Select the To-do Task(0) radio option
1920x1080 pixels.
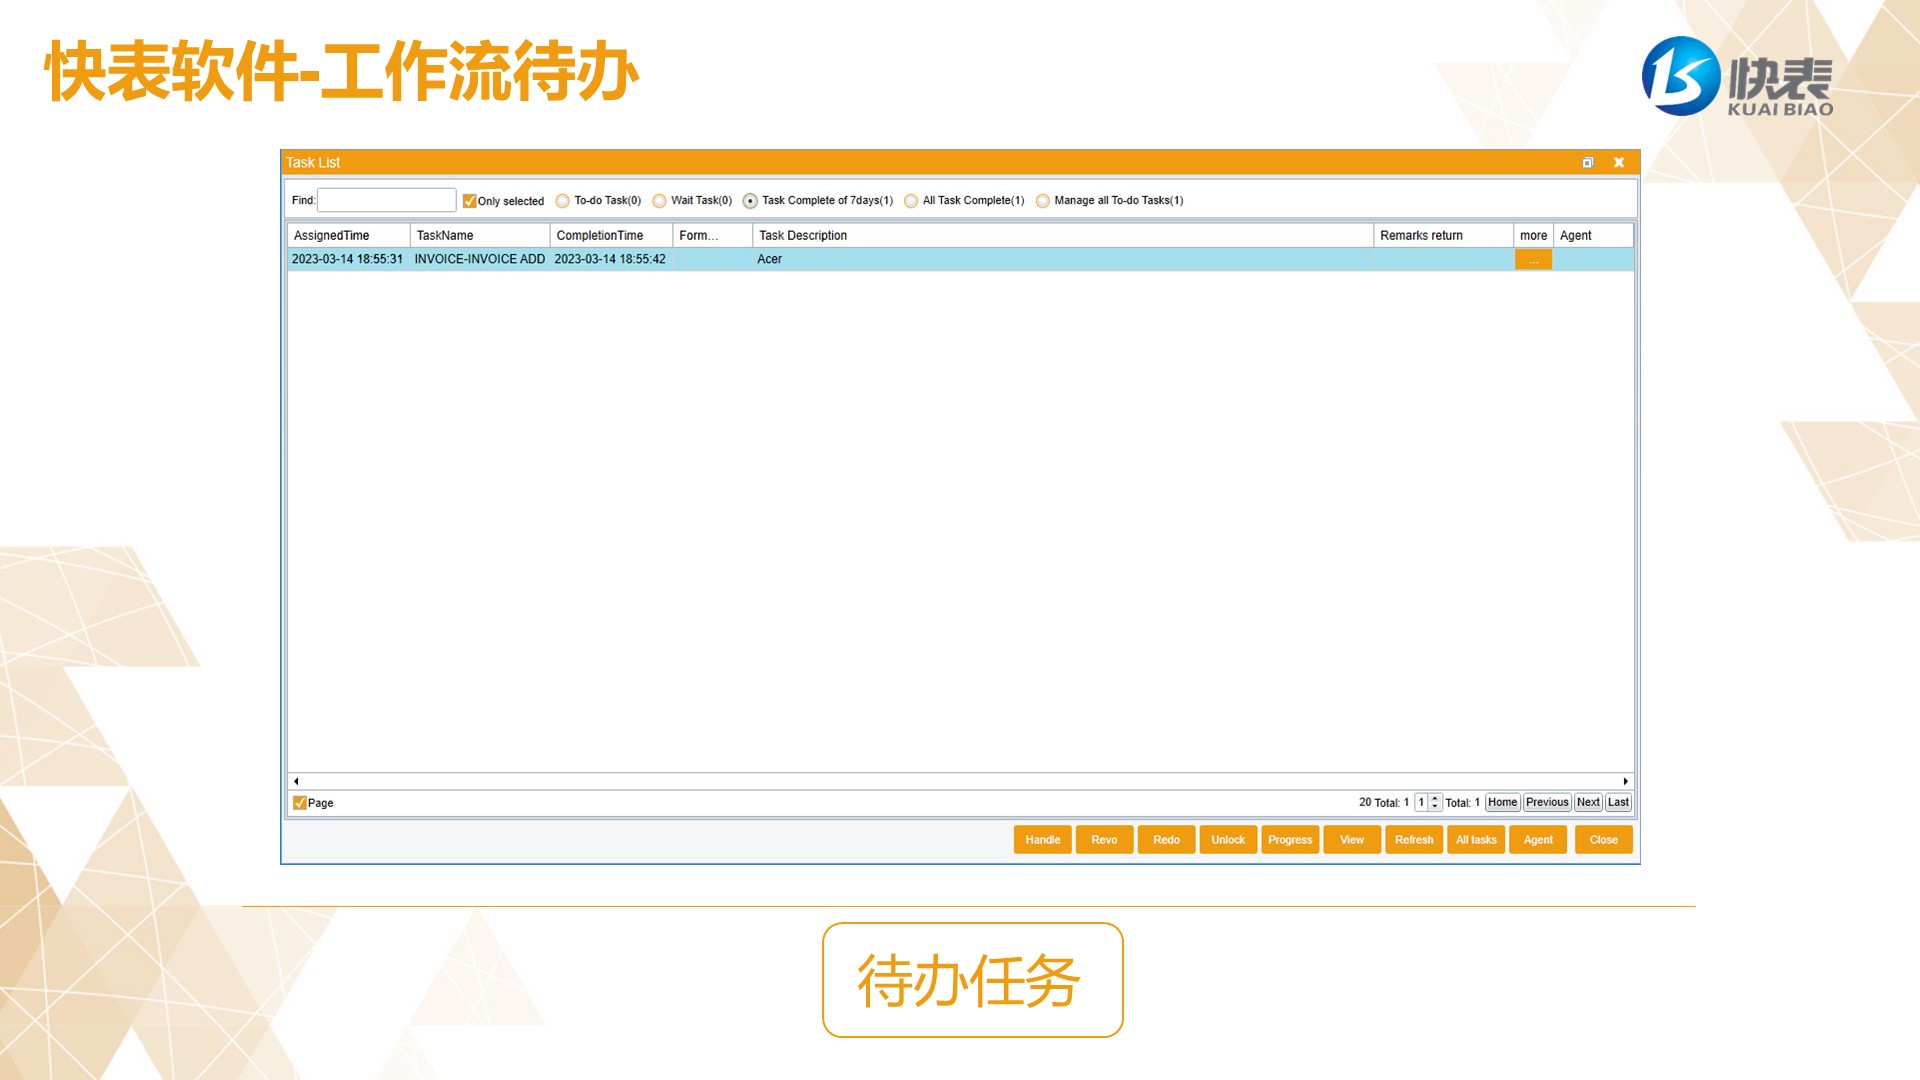[563, 201]
